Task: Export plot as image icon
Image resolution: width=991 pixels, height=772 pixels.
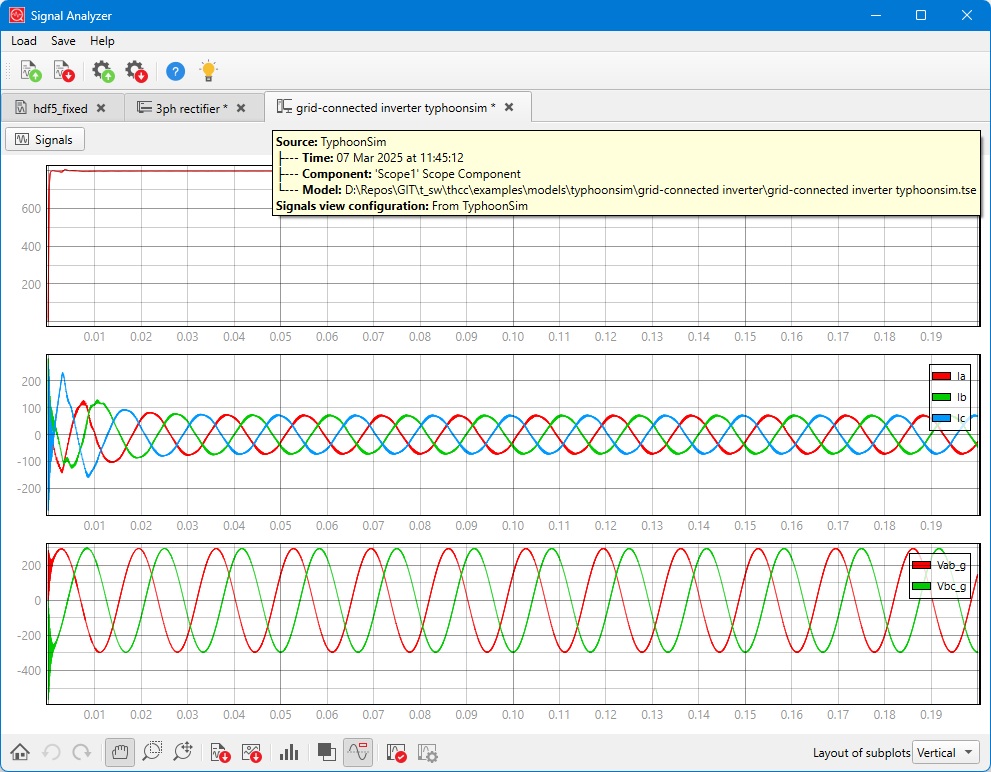Action: point(252,752)
